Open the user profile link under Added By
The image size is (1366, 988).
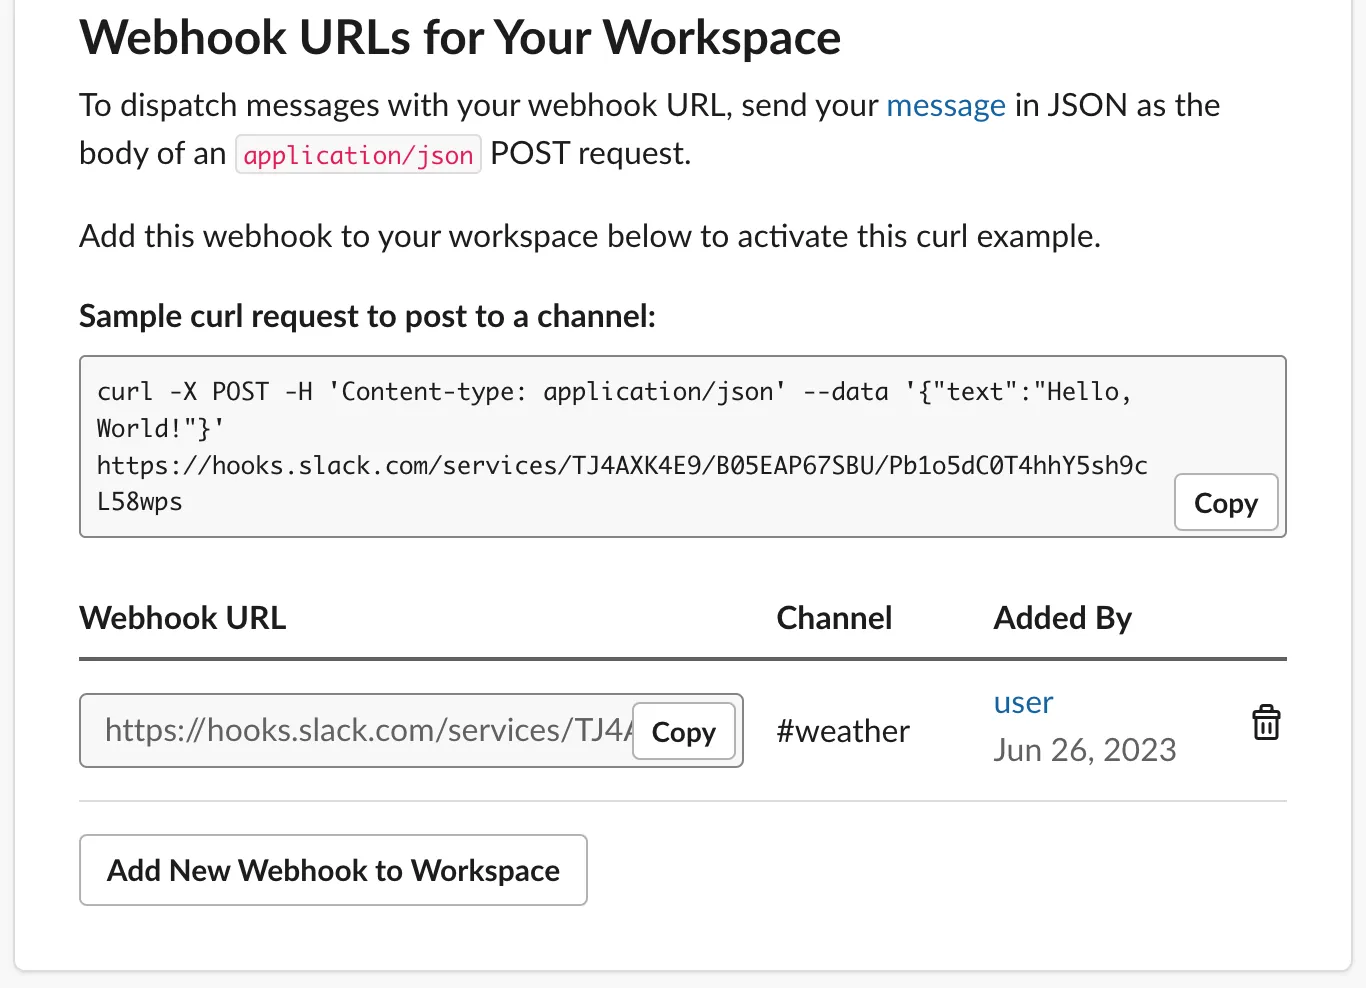tap(1022, 702)
